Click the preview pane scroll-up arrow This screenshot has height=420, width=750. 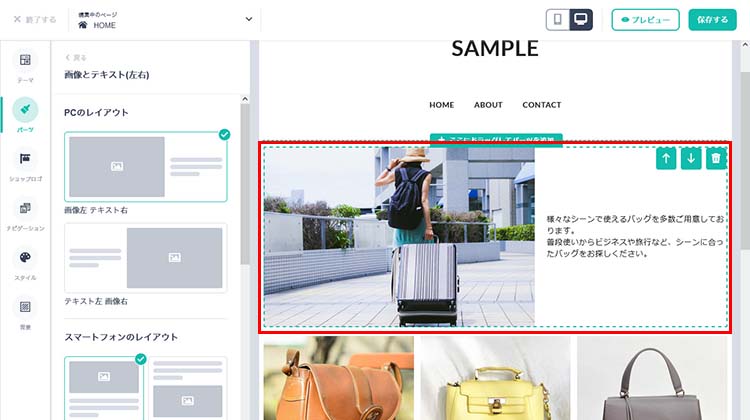745,44
